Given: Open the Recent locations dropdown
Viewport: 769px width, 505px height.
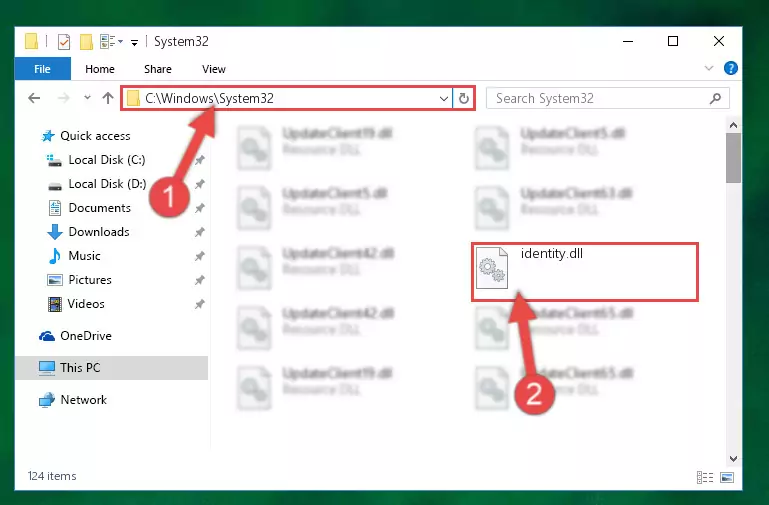Looking at the screenshot, I should [87, 98].
